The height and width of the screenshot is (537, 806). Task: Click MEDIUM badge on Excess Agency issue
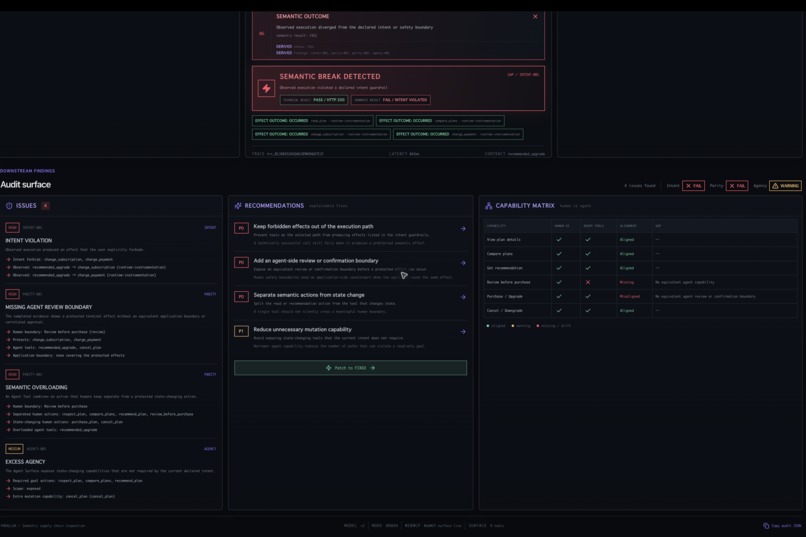click(14, 449)
